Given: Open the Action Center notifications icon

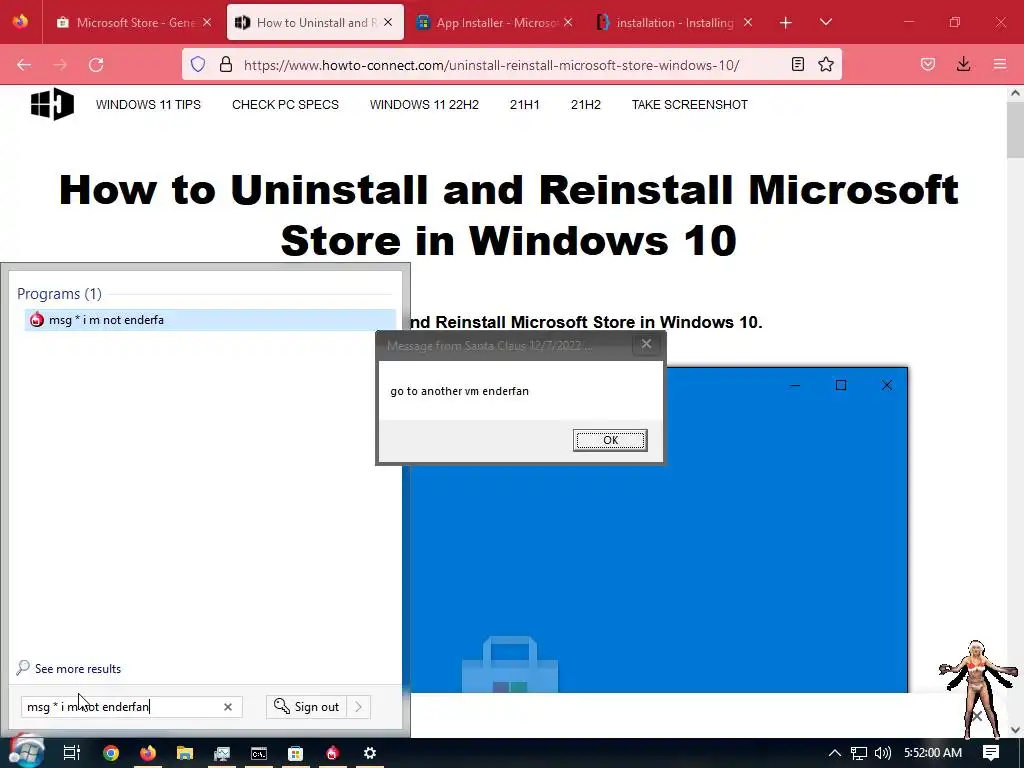Looking at the screenshot, I should (991, 753).
